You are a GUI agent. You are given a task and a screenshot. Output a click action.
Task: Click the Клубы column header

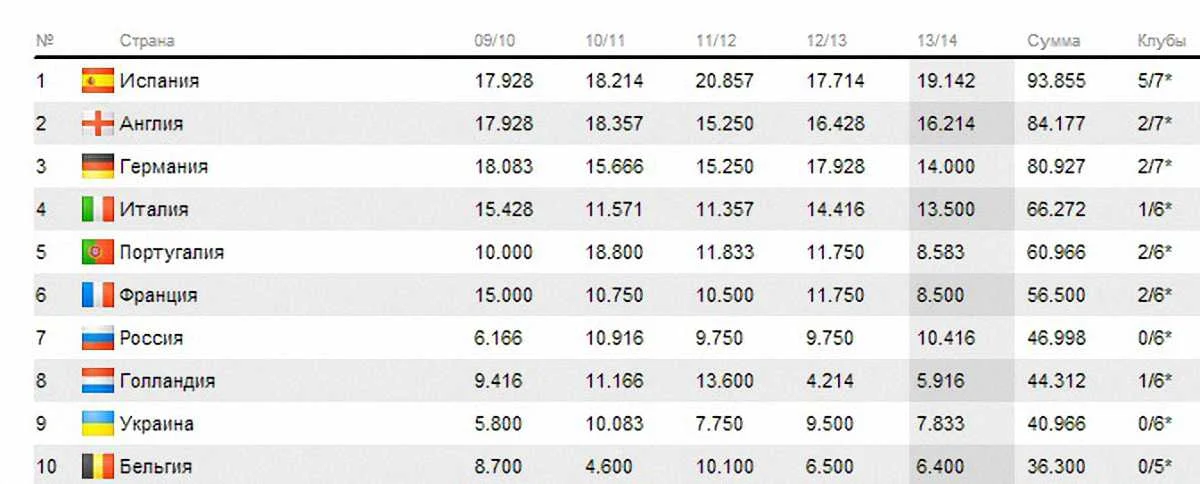(x=1161, y=41)
